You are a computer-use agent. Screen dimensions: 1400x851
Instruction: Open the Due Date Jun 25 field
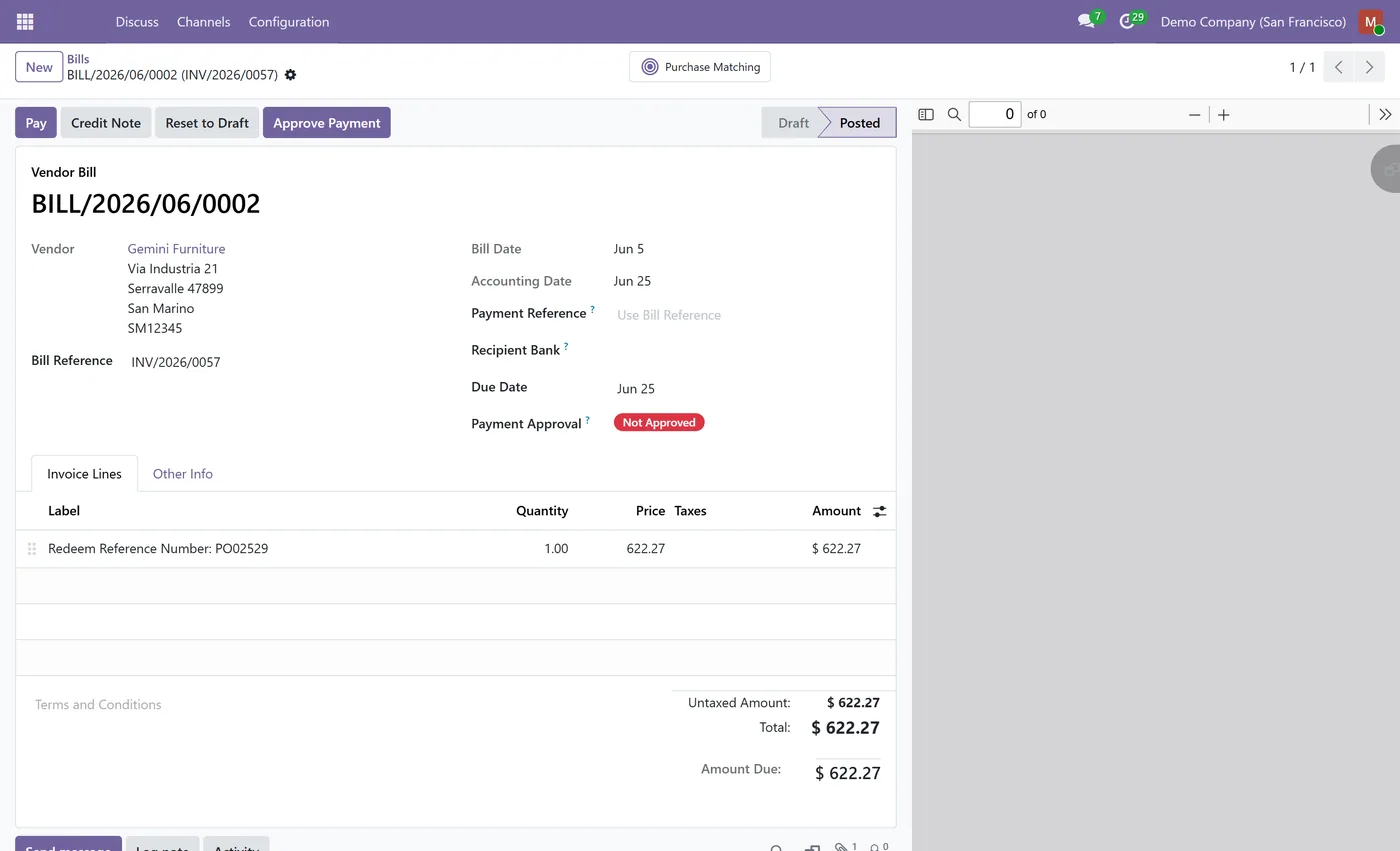(745, 389)
